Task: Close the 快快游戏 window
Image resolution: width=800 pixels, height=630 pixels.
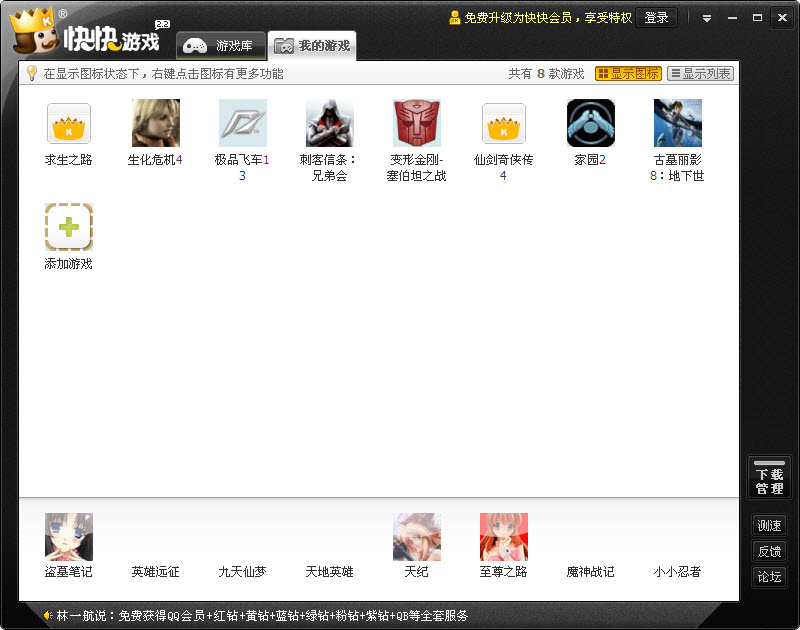Action: coord(782,18)
